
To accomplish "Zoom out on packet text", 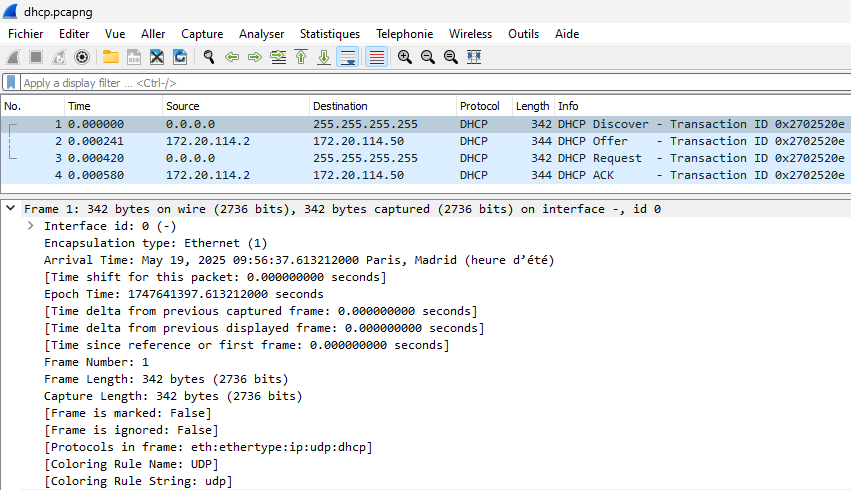I will [x=428, y=57].
